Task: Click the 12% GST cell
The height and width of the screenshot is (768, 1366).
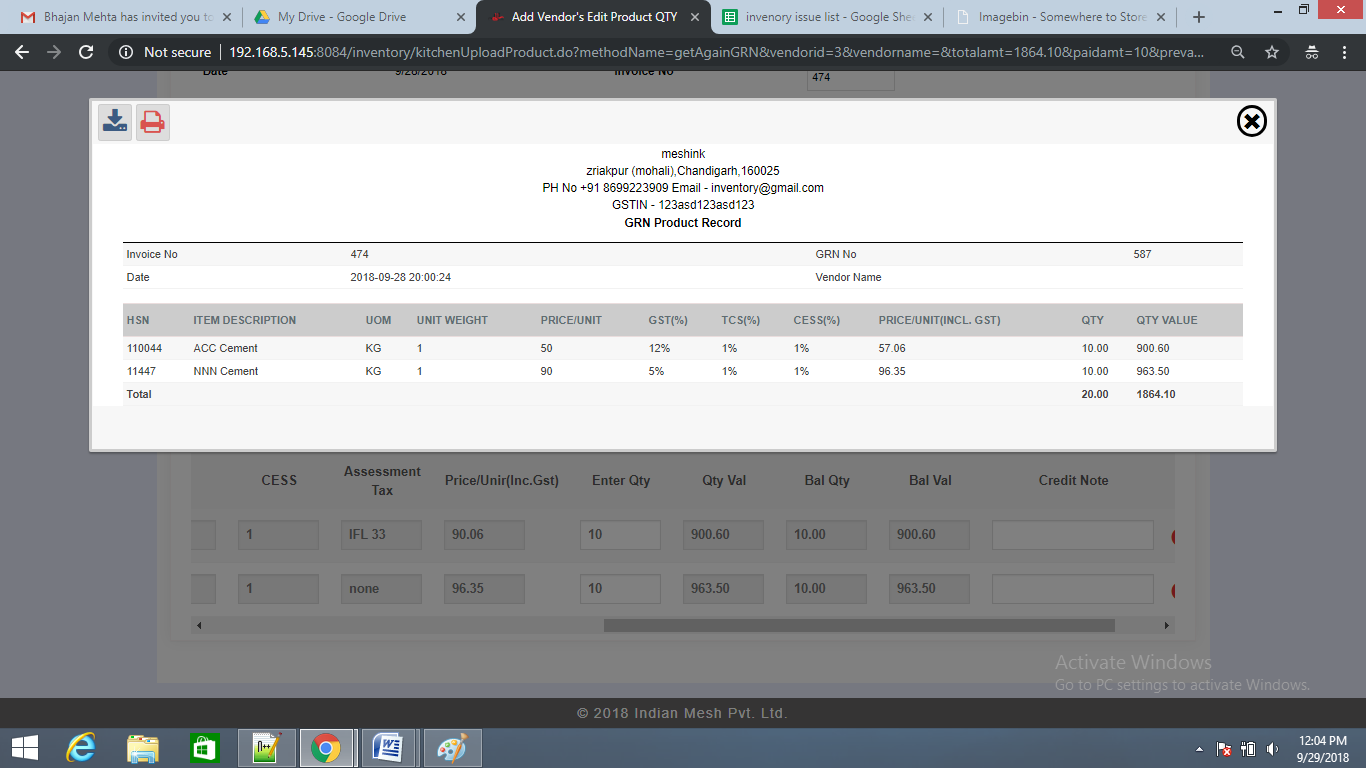Action: click(659, 348)
